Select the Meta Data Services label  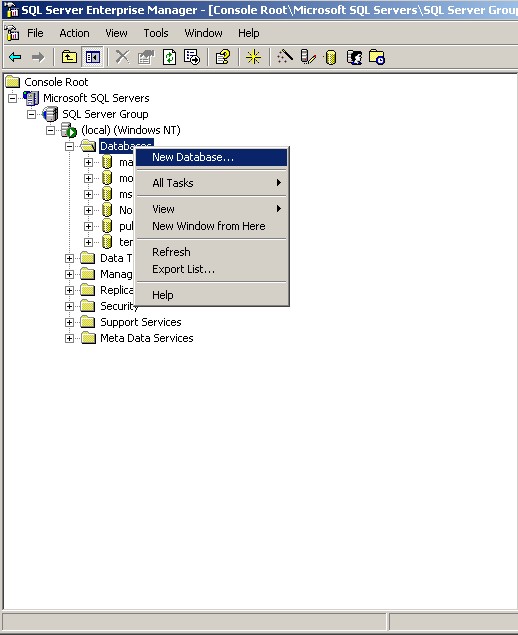tap(147, 338)
